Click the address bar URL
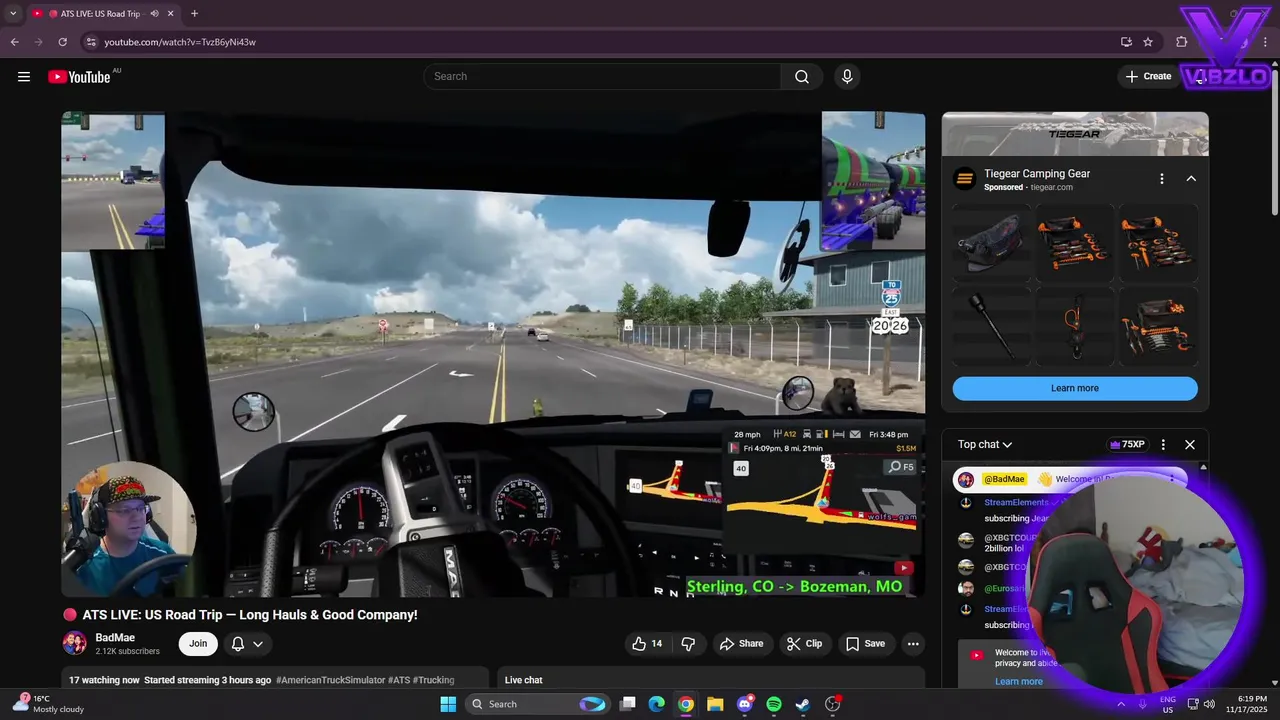This screenshot has height=720, width=1280. (x=180, y=42)
